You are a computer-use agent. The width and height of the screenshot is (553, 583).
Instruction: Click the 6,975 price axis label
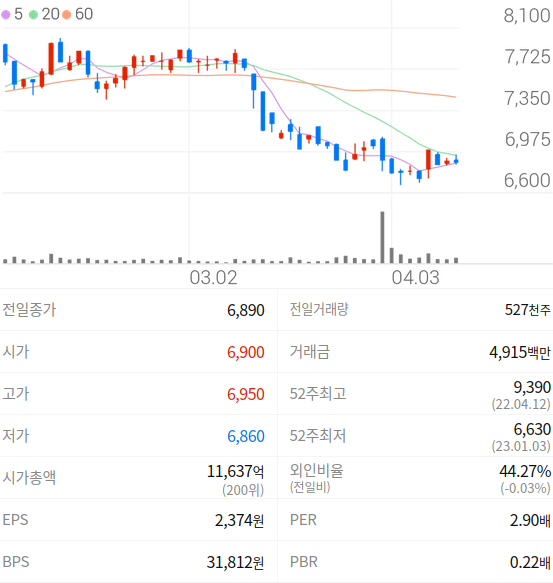click(x=527, y=139)
